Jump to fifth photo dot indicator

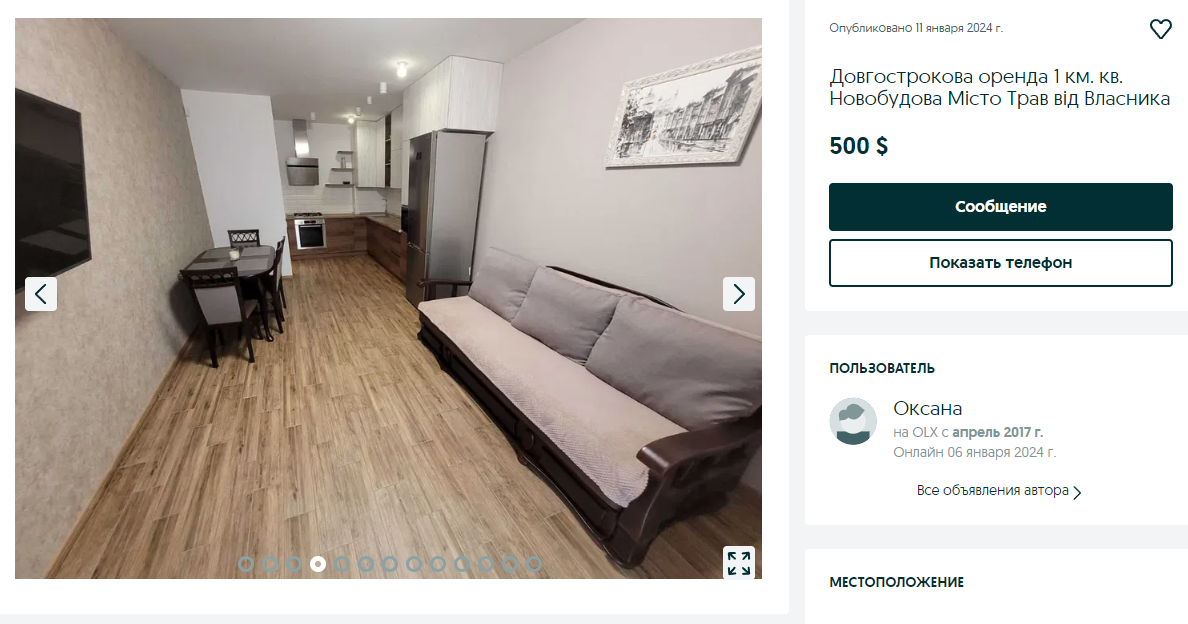pos(342,564)
